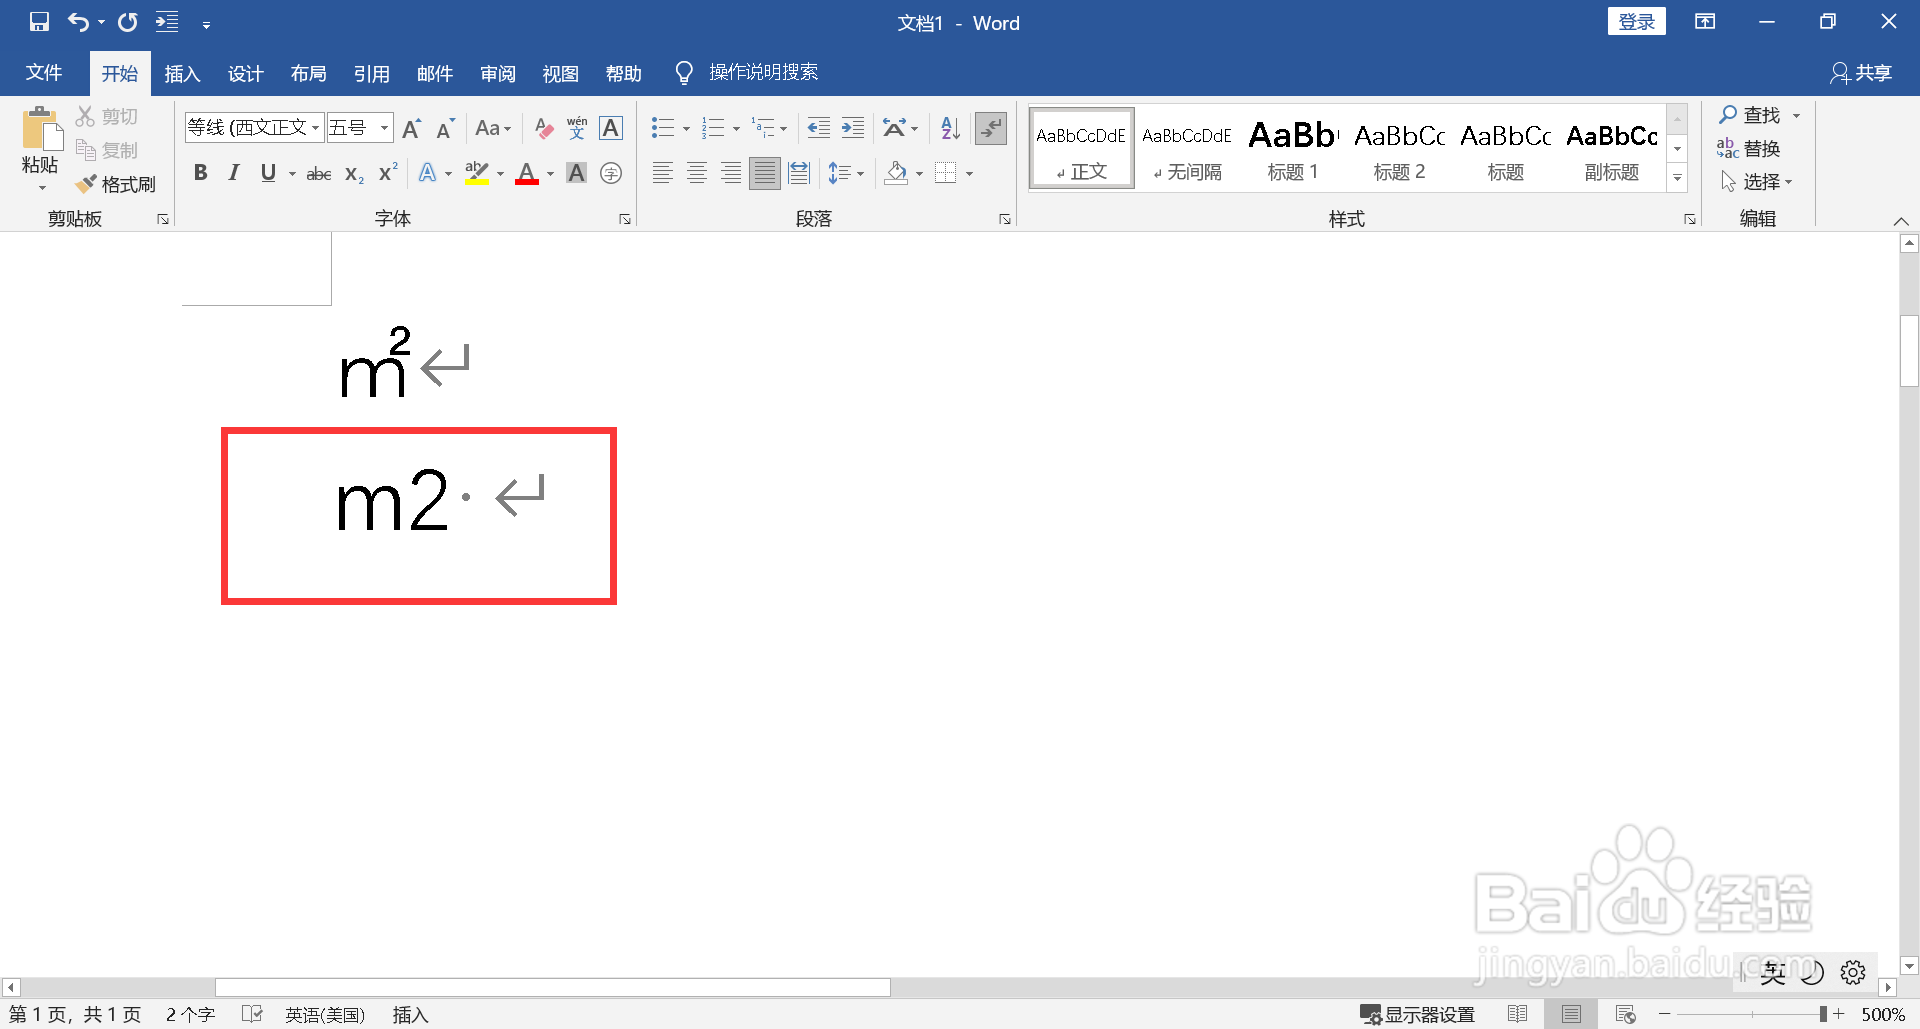Click the 登录 sign-in button
The width and height of the screenshot is (1920, 1029).
tap(1636, 22)
